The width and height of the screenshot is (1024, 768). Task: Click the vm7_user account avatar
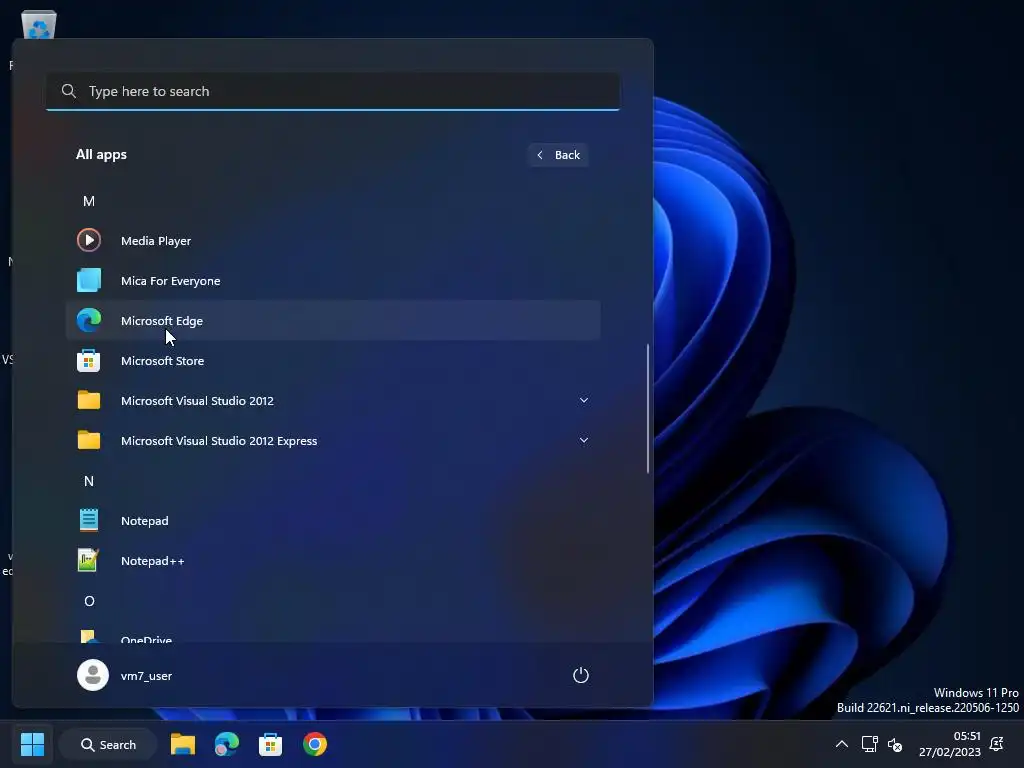[x=93, y=675]
